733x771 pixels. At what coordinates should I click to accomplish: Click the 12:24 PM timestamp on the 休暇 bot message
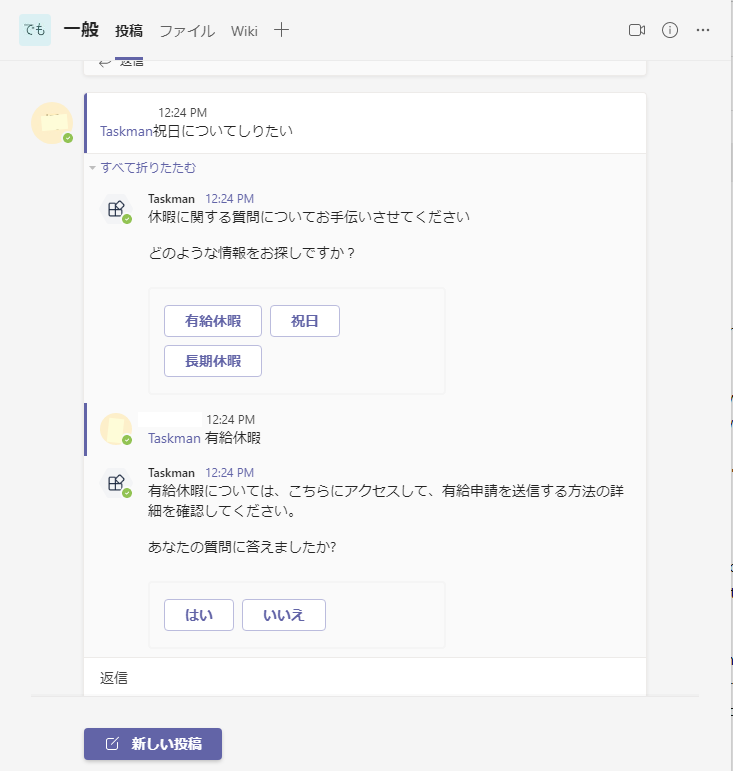click(x=230, y=199)
